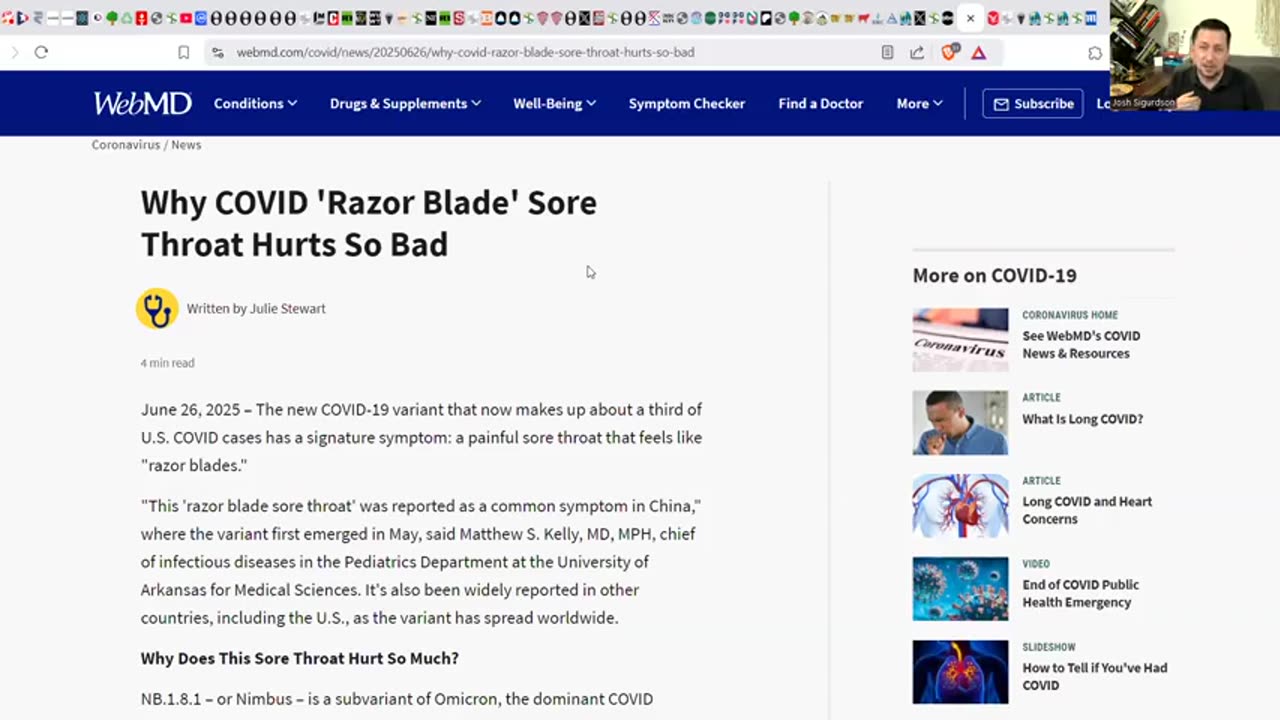Click the virus particles video thumbnail
The image size is (1280, 720).
coord(960,589)
